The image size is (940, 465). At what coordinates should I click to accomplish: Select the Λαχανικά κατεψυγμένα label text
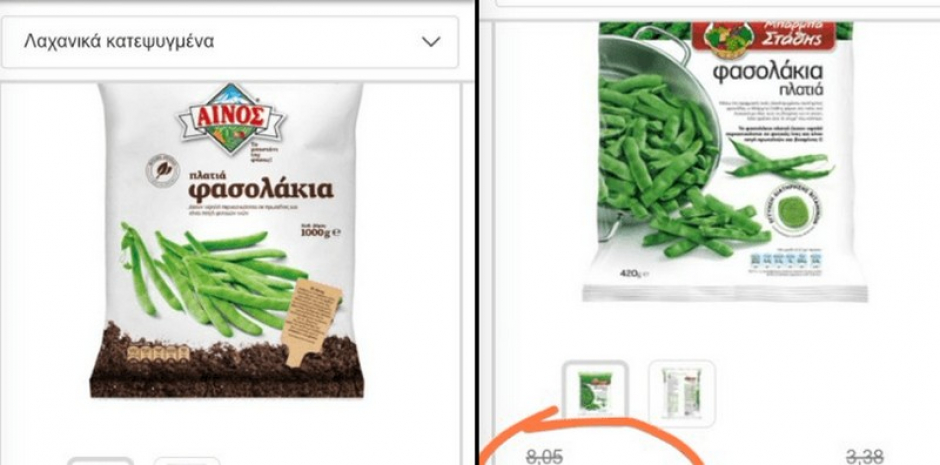click(119, 41)
